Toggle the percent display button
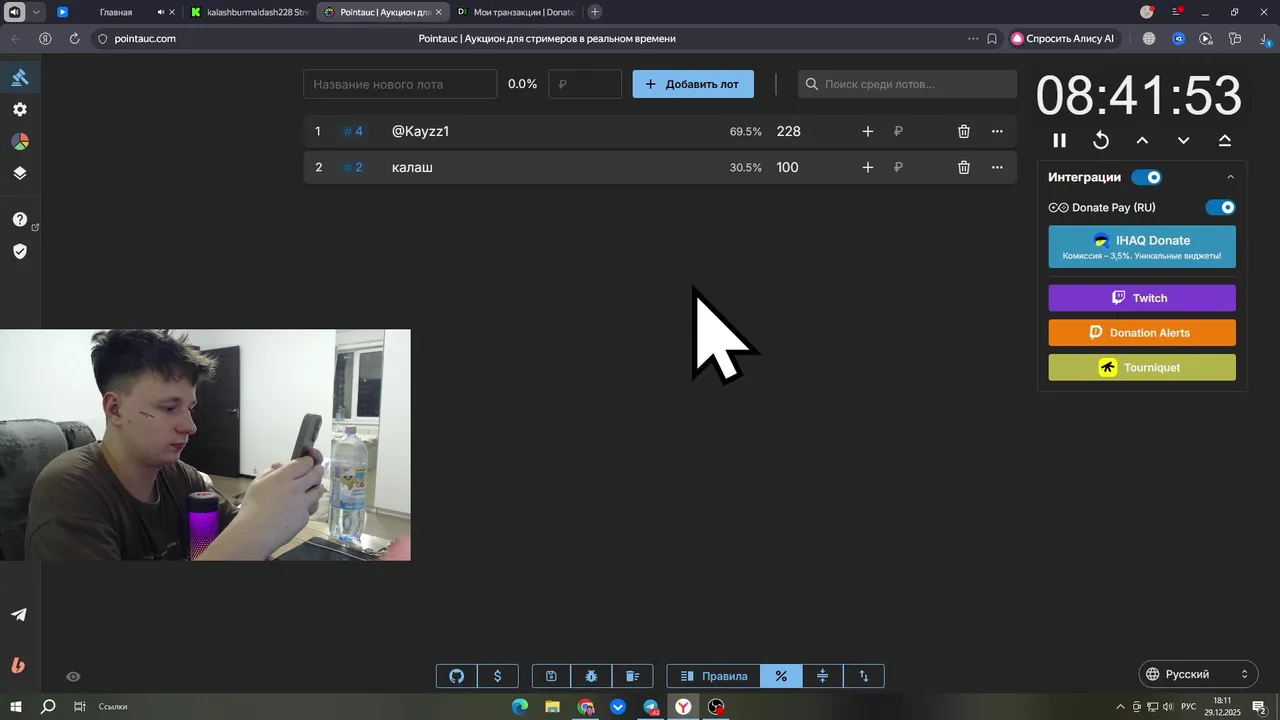1280x720 pixels. click(781, 676)
